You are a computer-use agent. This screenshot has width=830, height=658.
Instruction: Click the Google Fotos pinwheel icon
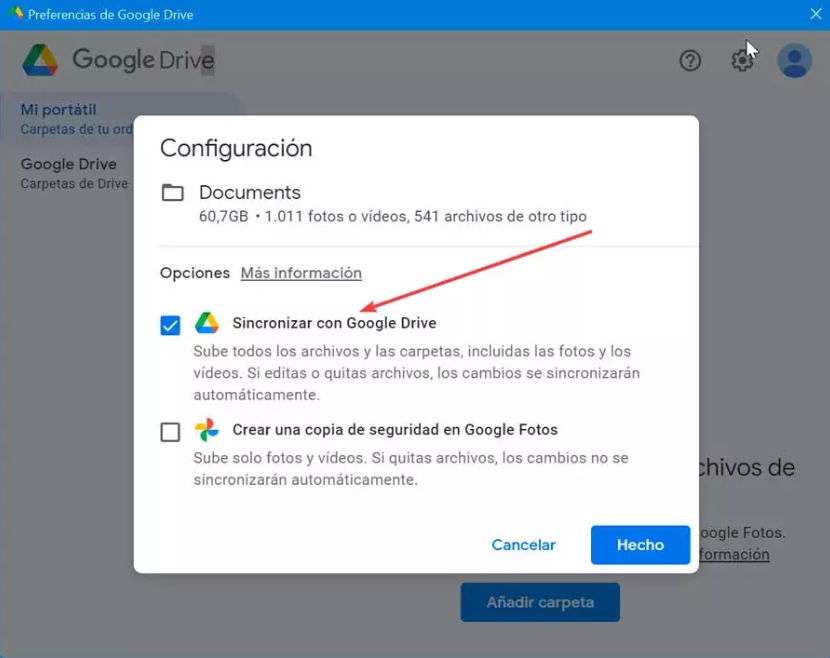point(206,429)
